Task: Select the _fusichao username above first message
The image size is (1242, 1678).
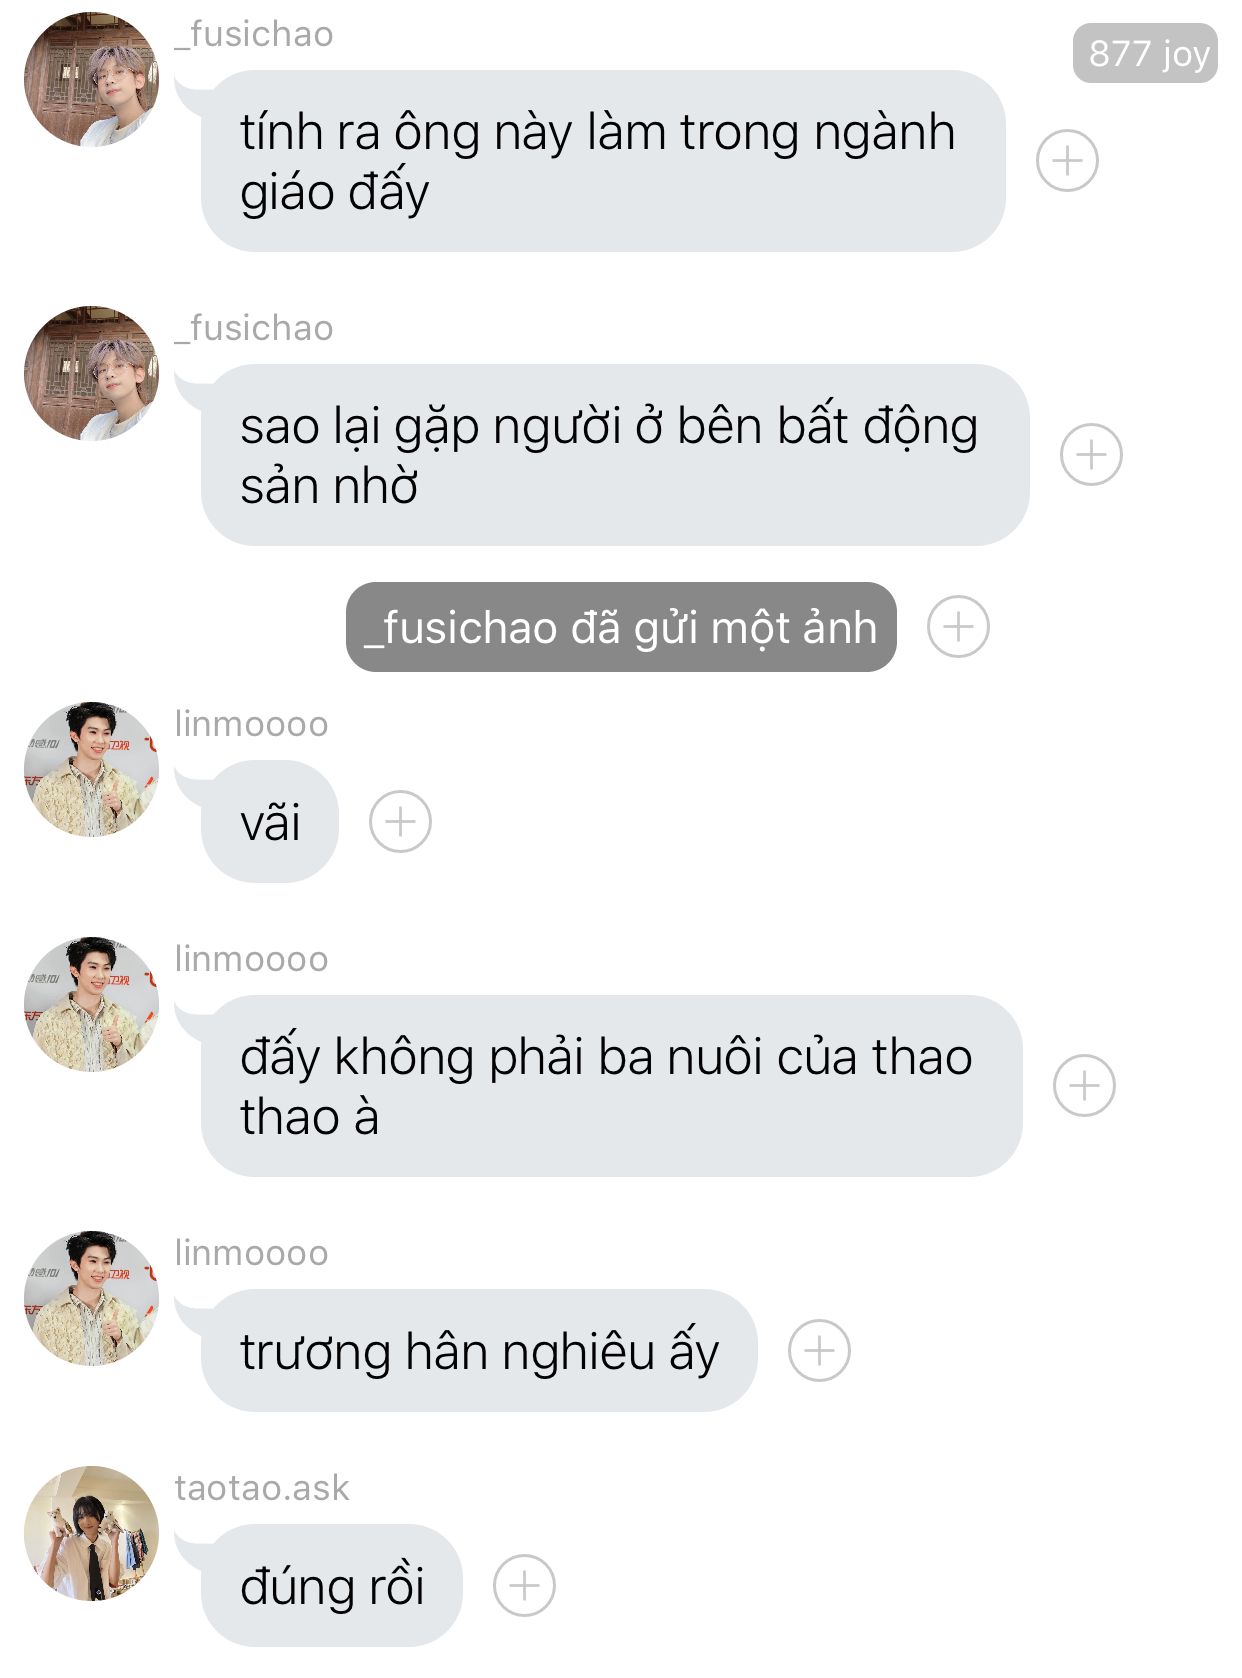Action: click(254, 34)
